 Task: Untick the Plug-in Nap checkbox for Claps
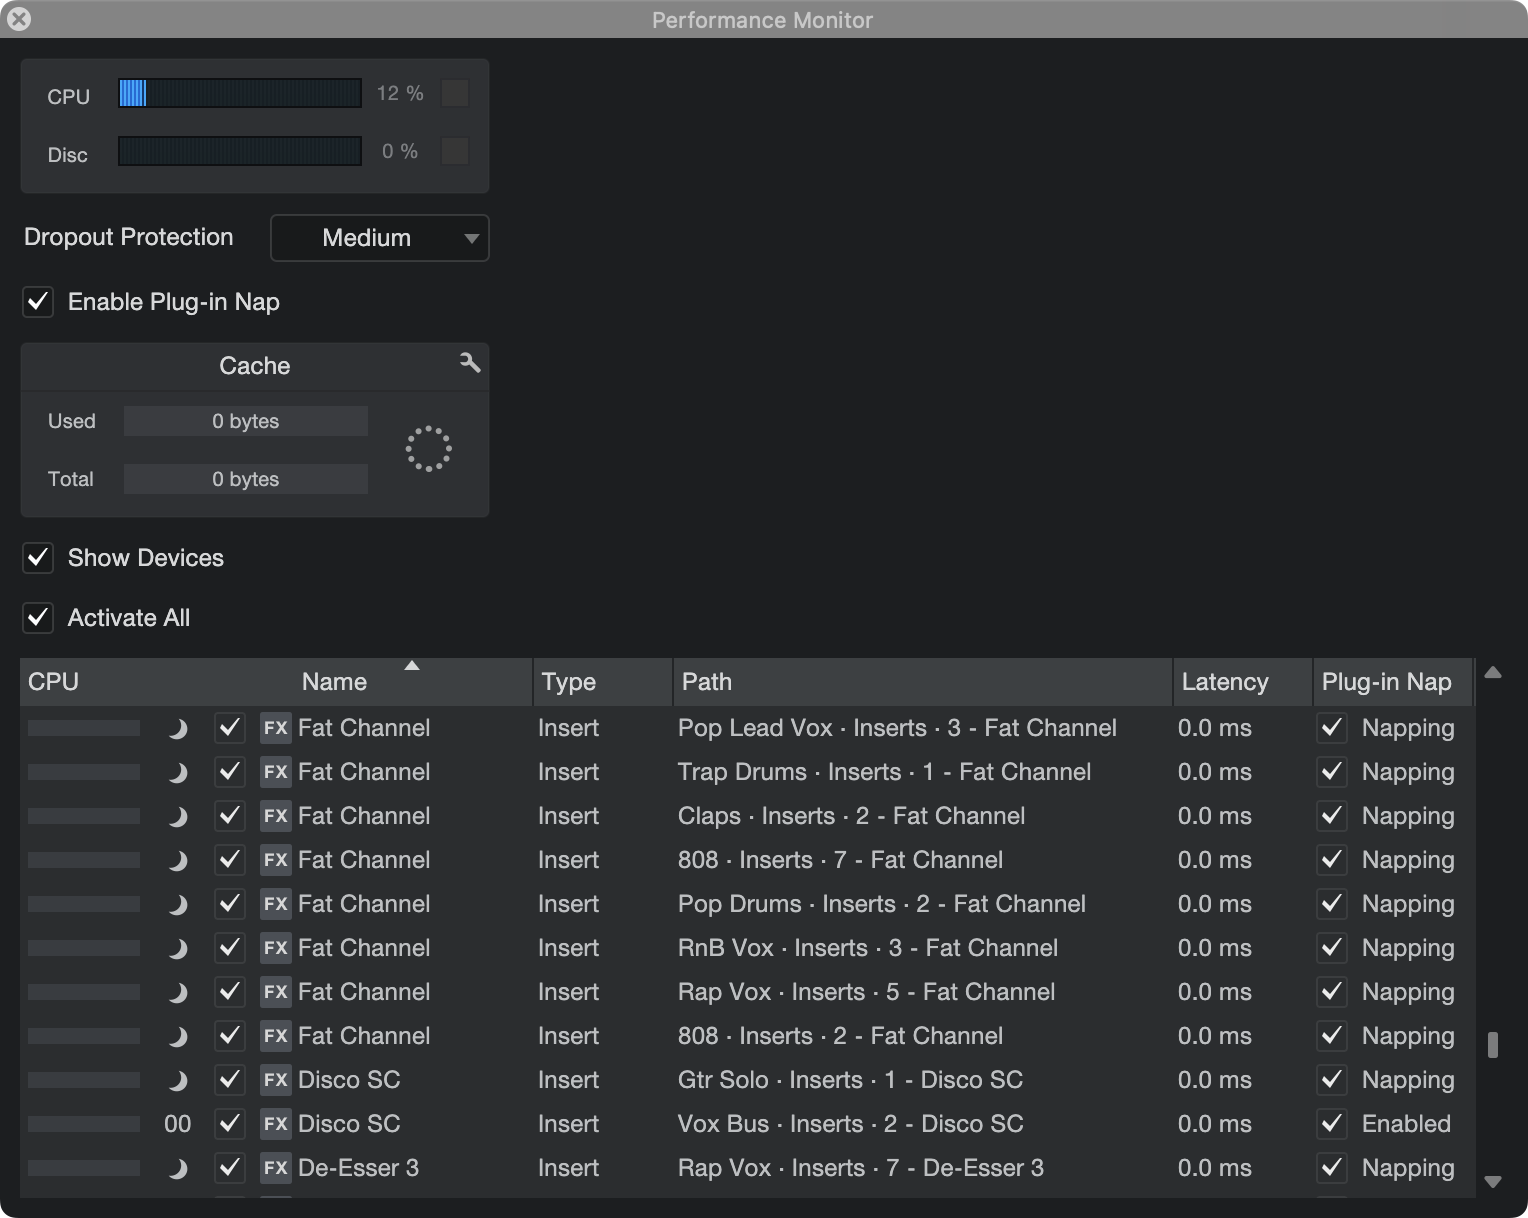click(1332, 816)
